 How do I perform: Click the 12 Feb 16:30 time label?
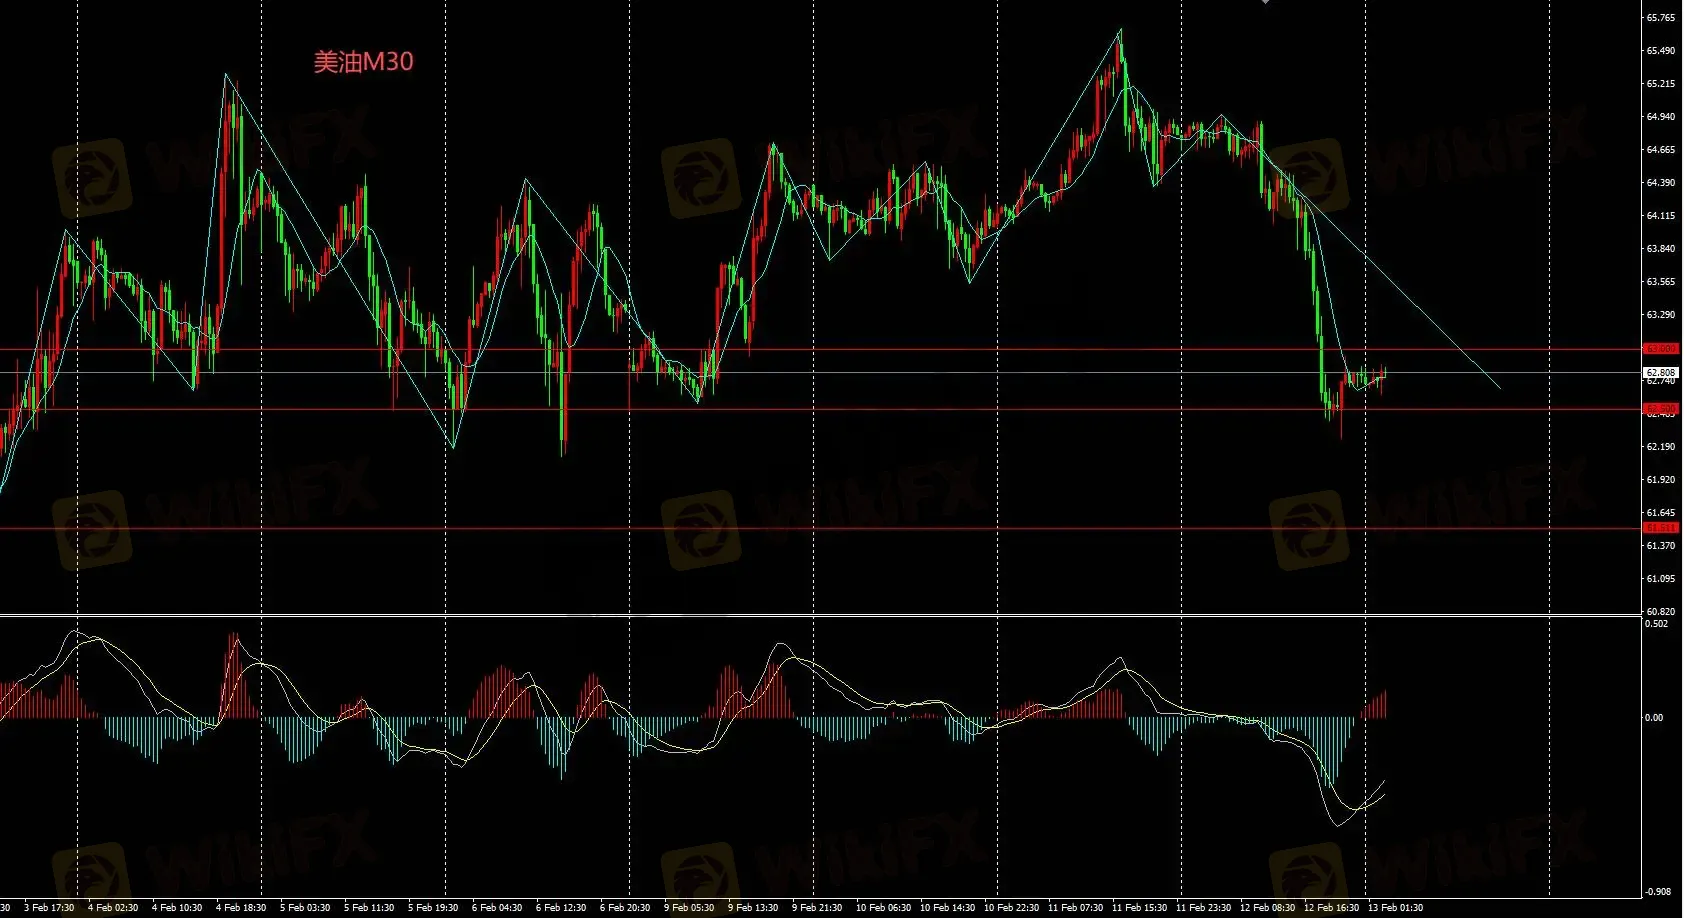tap(1331, 908)
